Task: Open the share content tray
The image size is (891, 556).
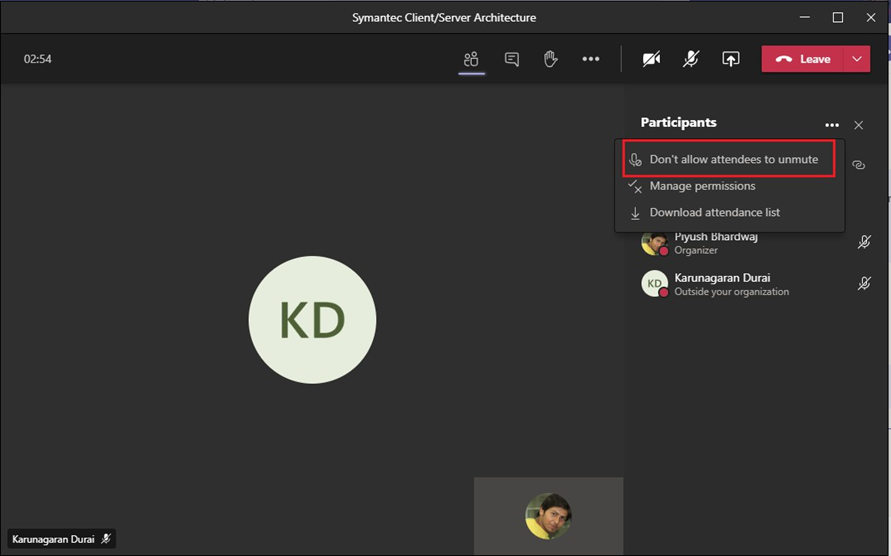Action: click(x=731, y=59)
